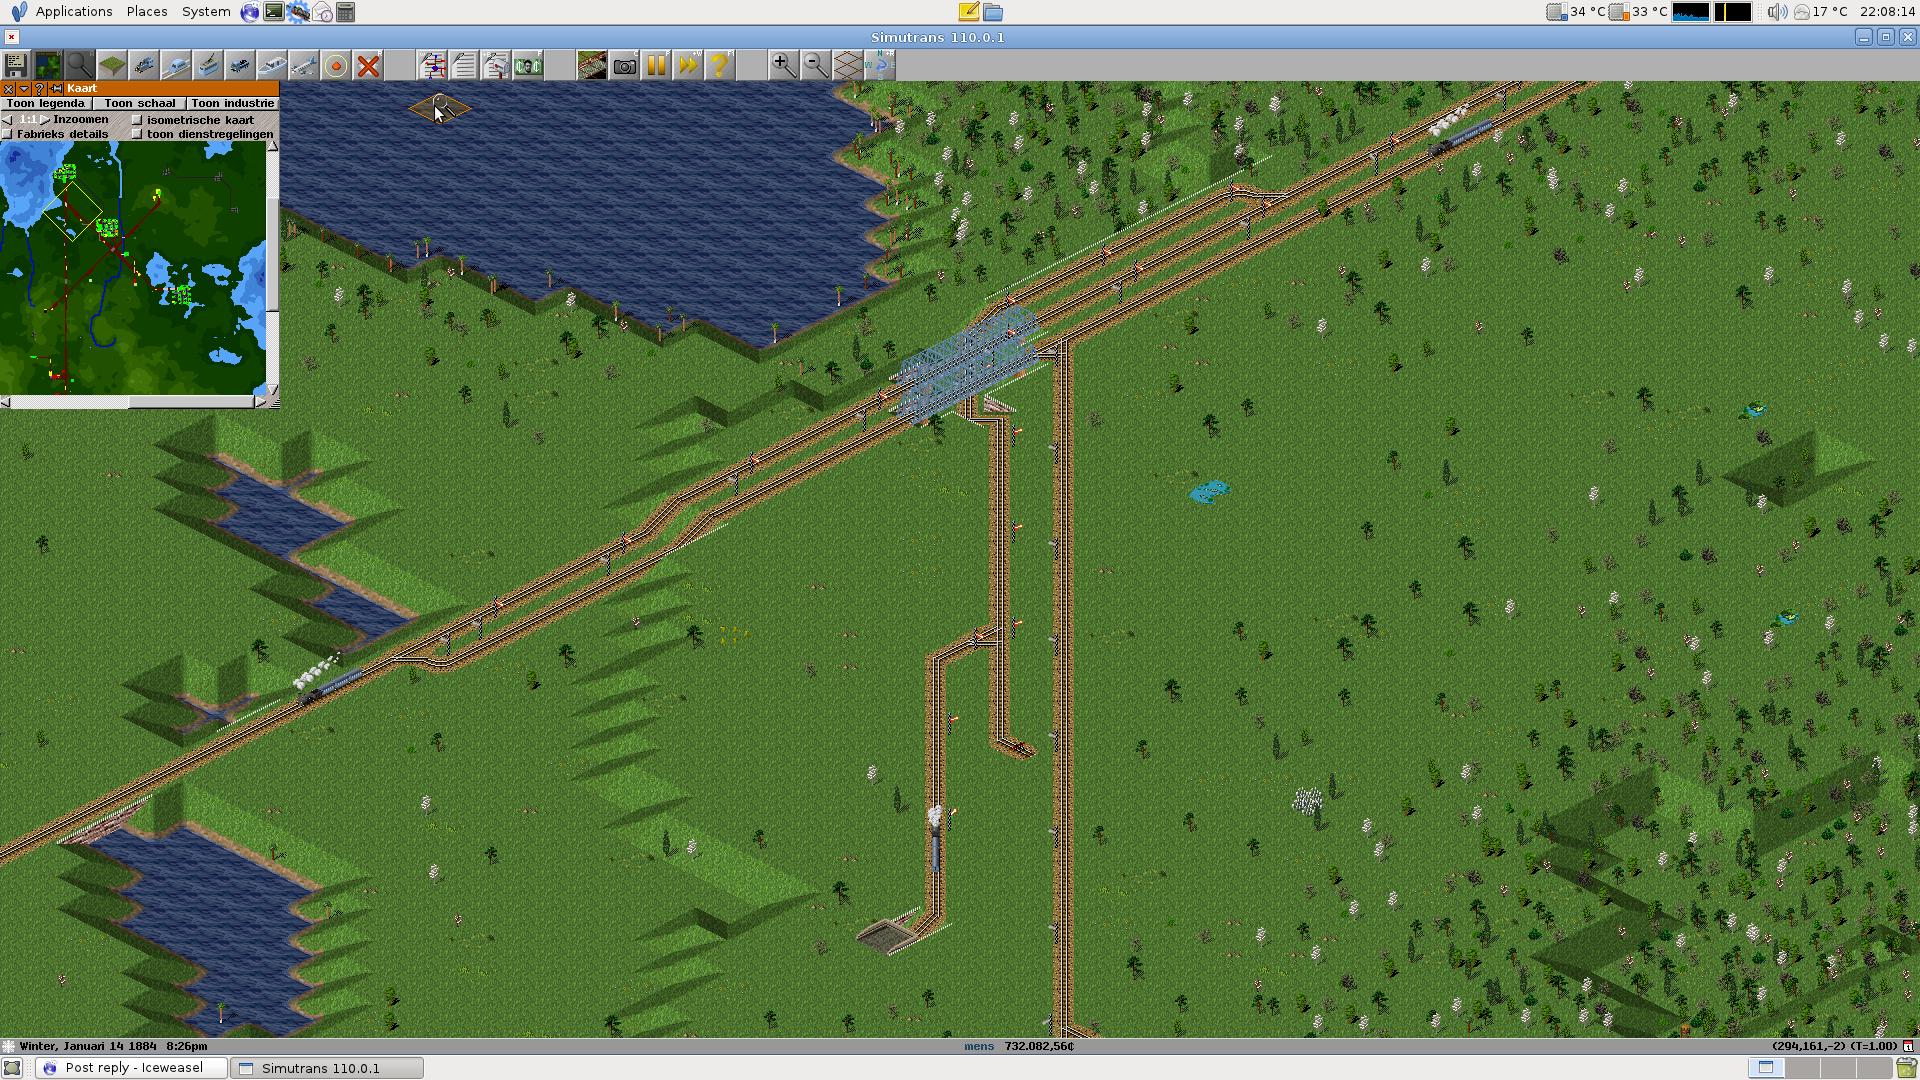The image size is (1920, 1080).
Task: Open the aircraft tools icon
Action: point(303,66)
